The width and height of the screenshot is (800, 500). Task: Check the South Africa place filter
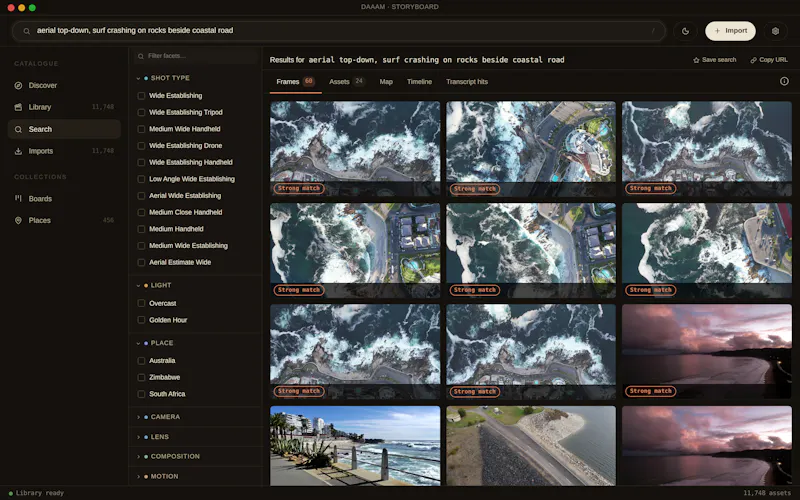click(141, 394)
